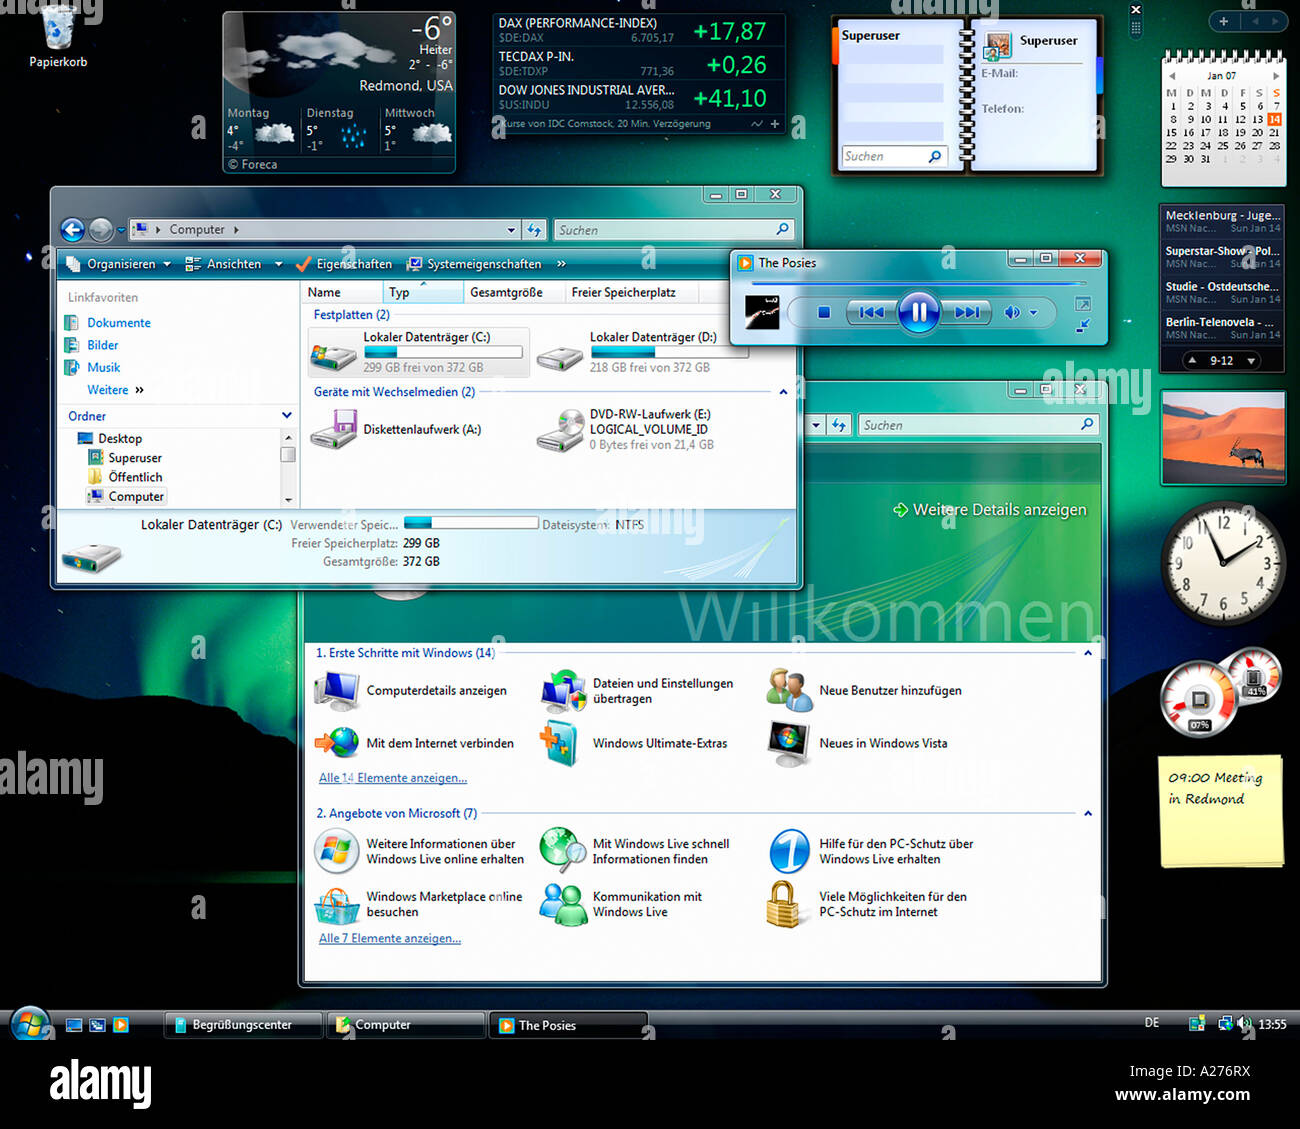Collapse the Ordner folders pane

point(287,415)
